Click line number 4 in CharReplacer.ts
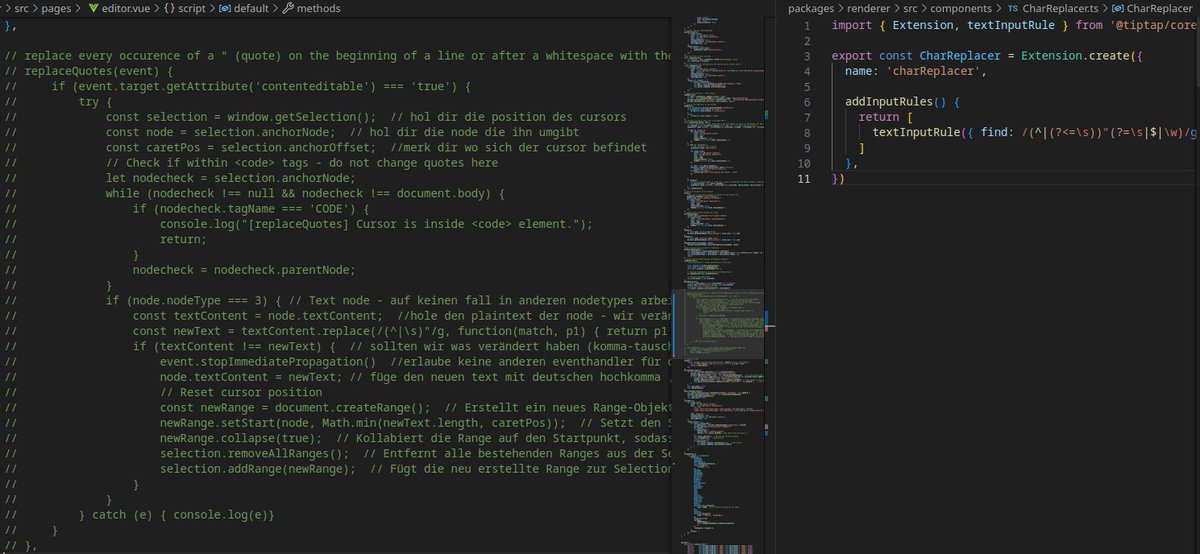The image size is (1200, 554). (808, 74)
